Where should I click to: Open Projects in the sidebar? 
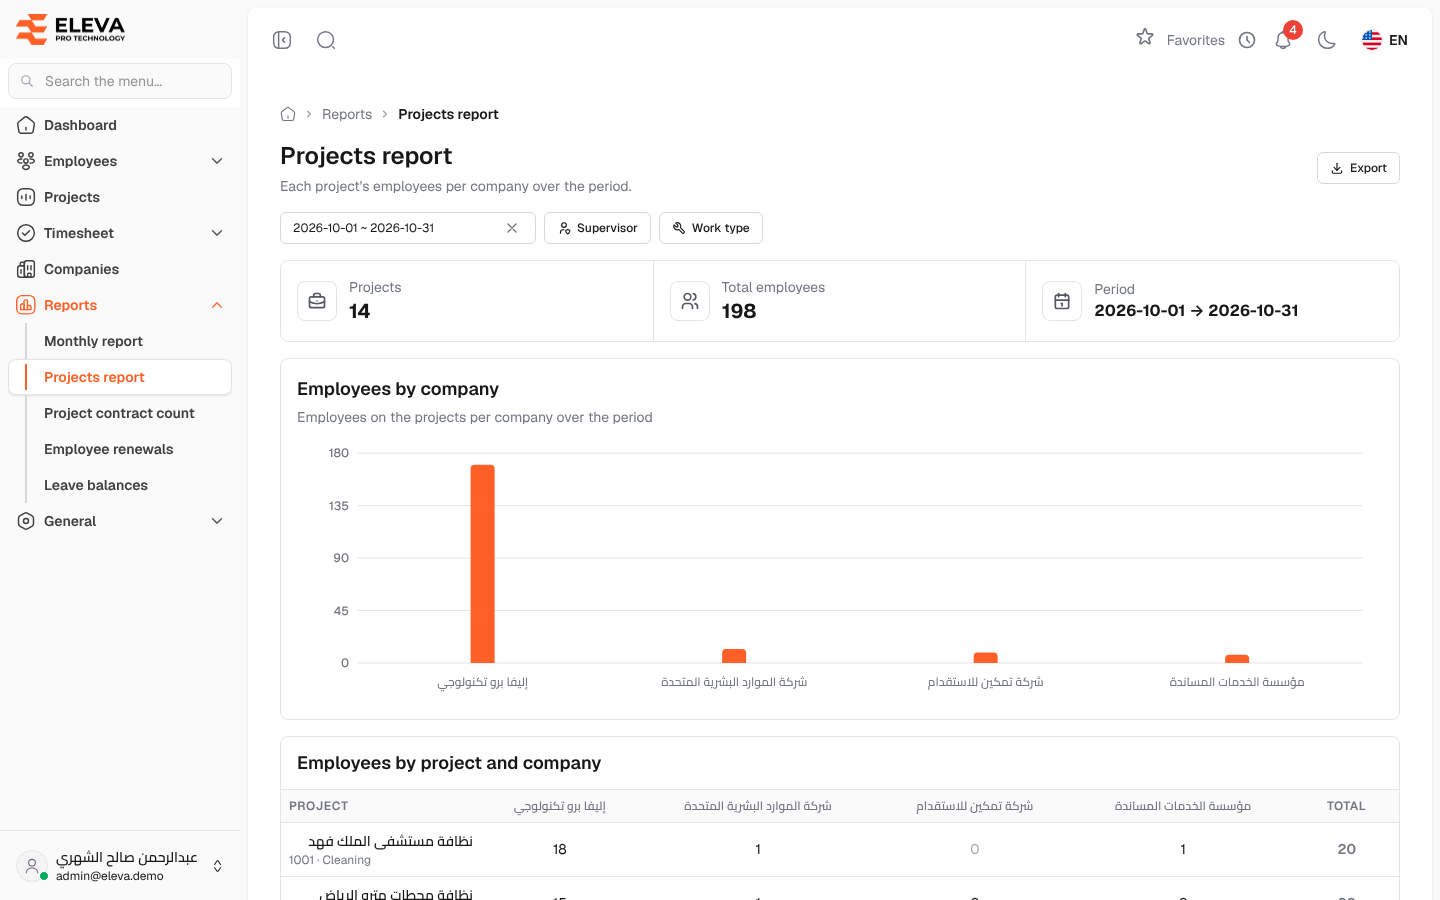(120, 197)
